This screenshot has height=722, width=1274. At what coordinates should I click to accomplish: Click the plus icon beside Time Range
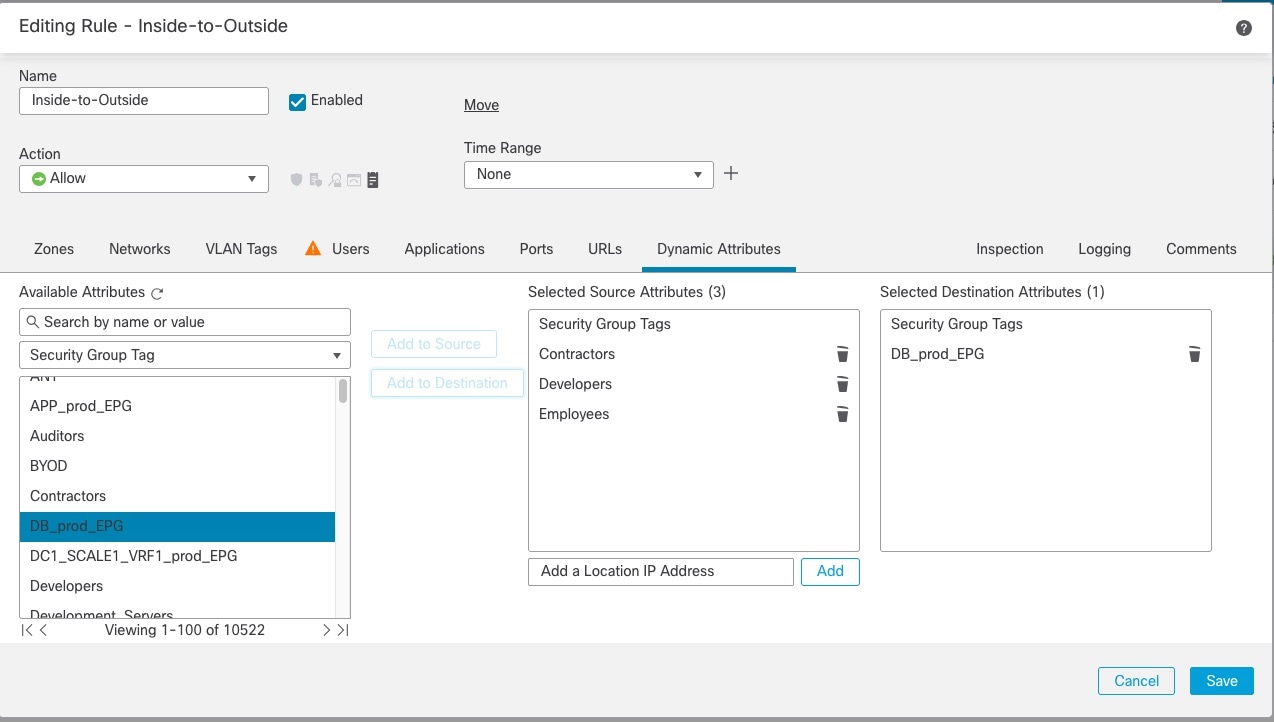pyautogui.click(x=731, y=174)
